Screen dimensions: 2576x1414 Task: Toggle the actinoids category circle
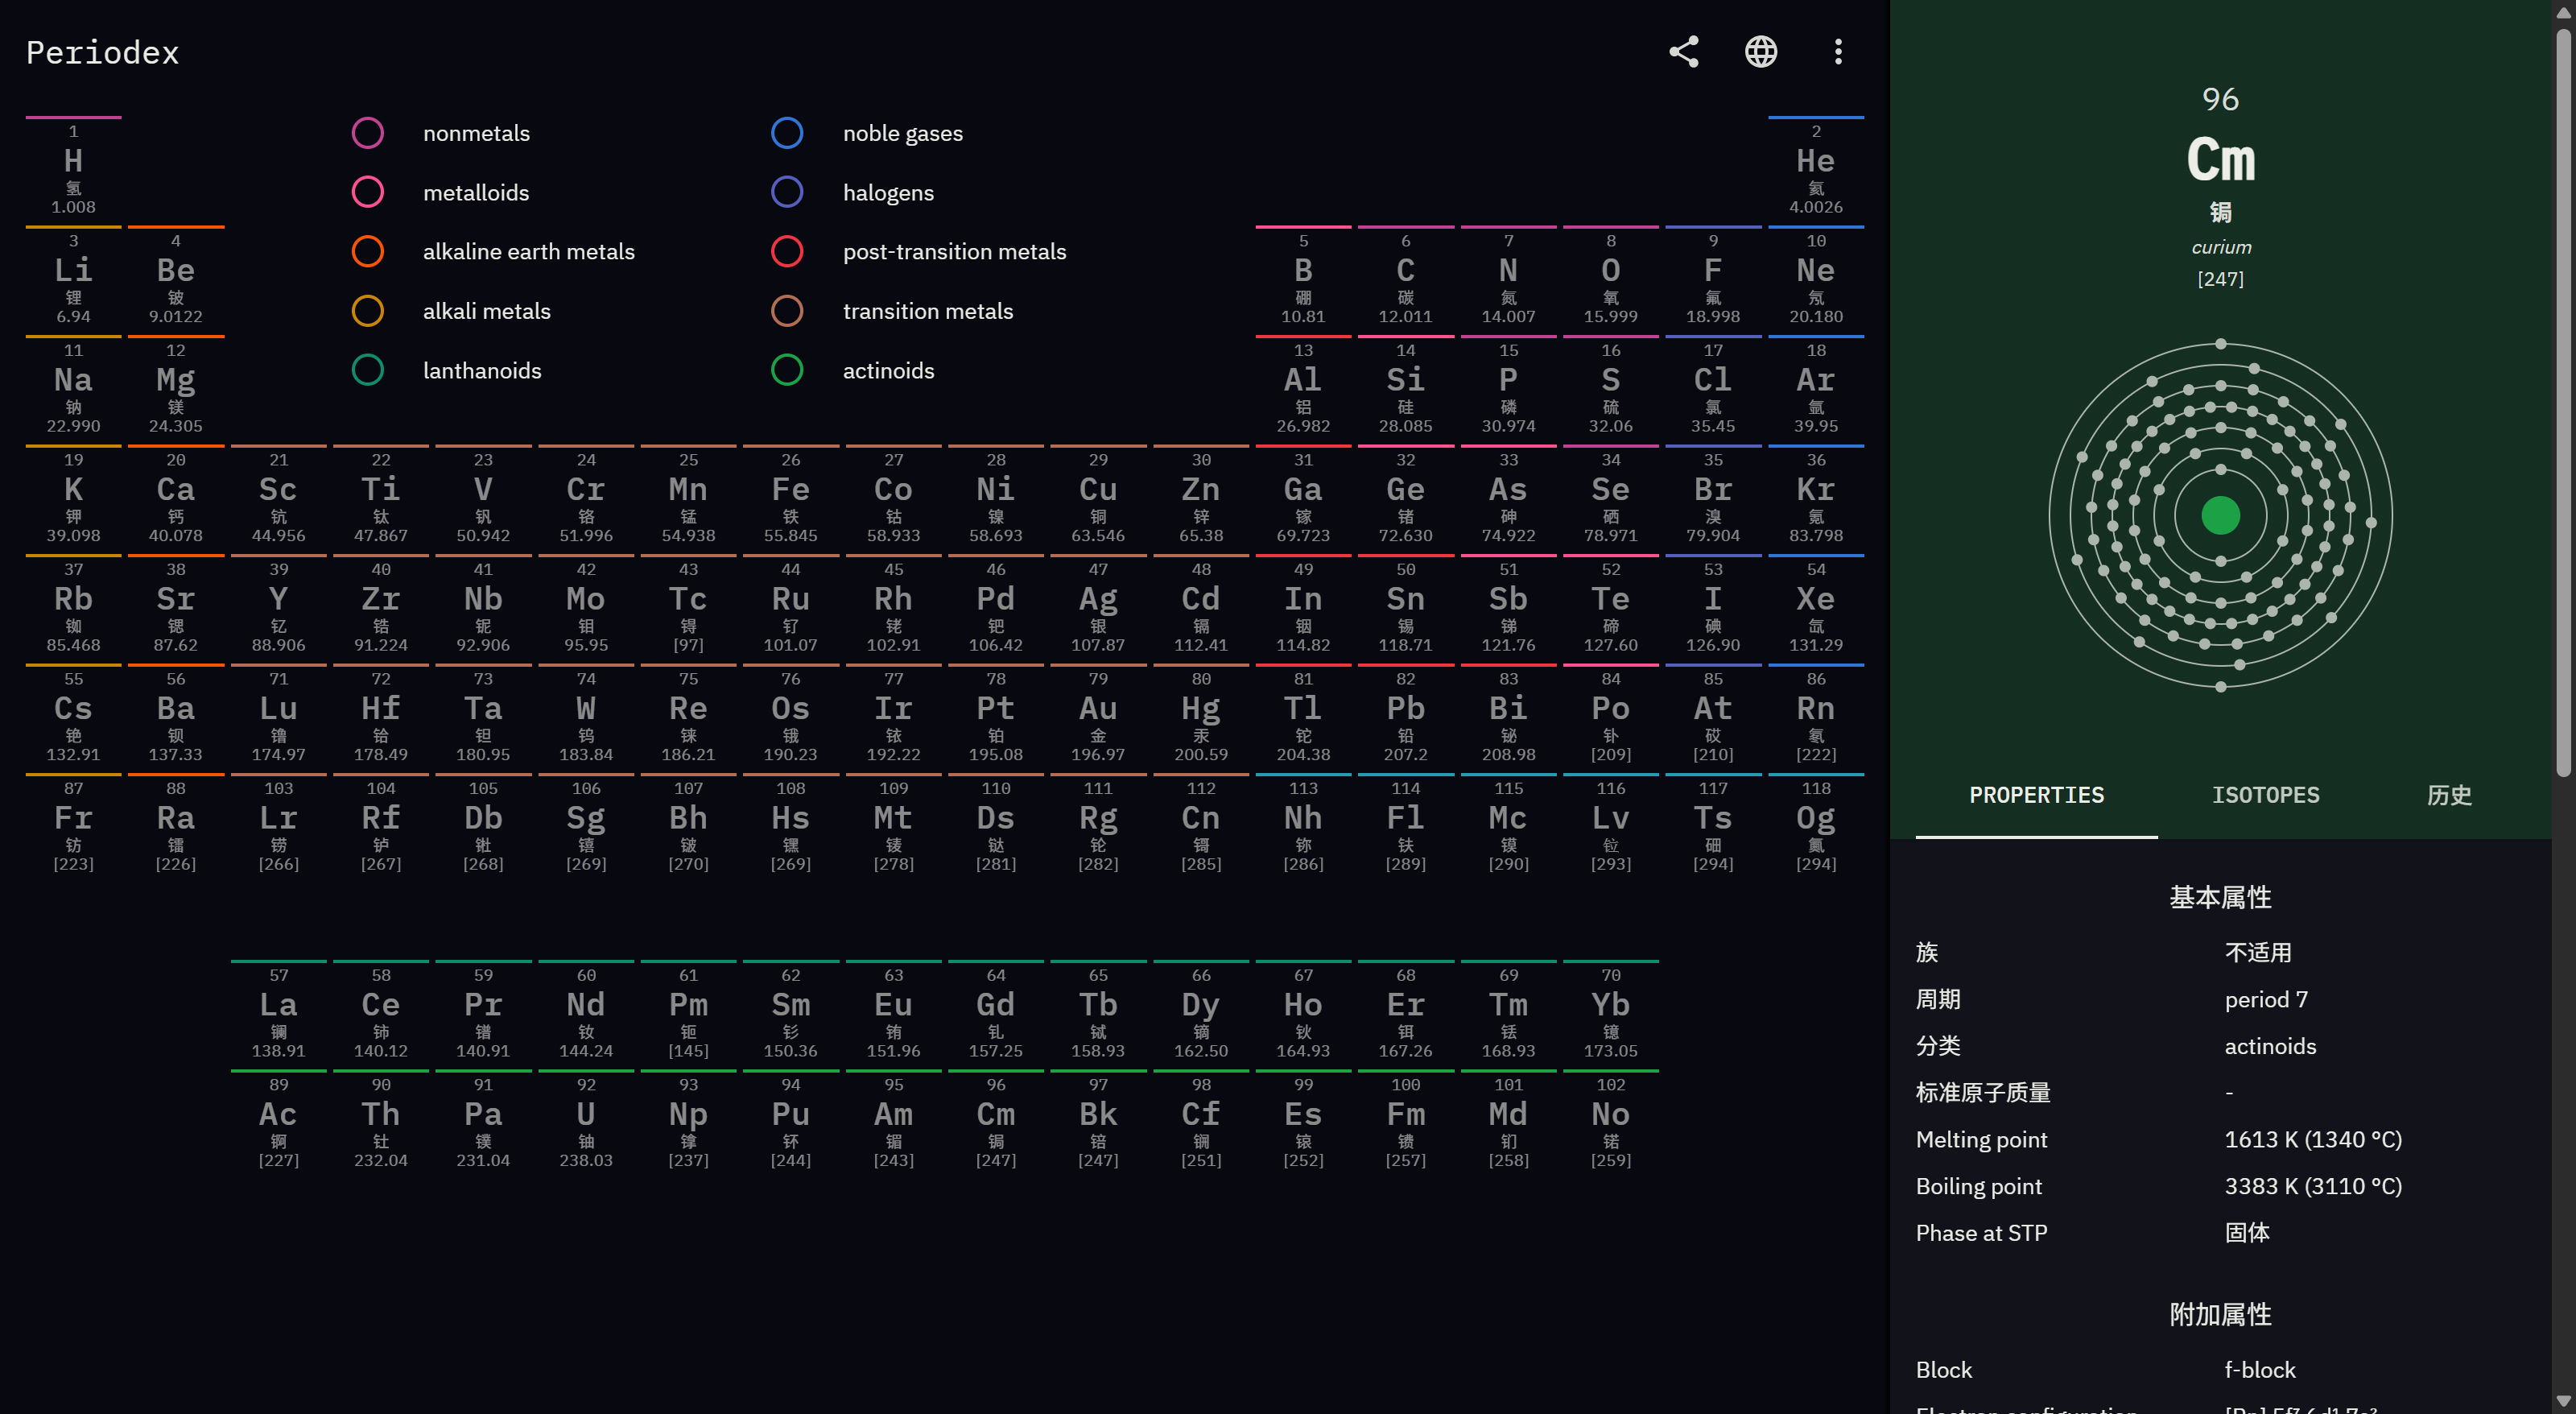pyautogui.click(x=787, y=370)
